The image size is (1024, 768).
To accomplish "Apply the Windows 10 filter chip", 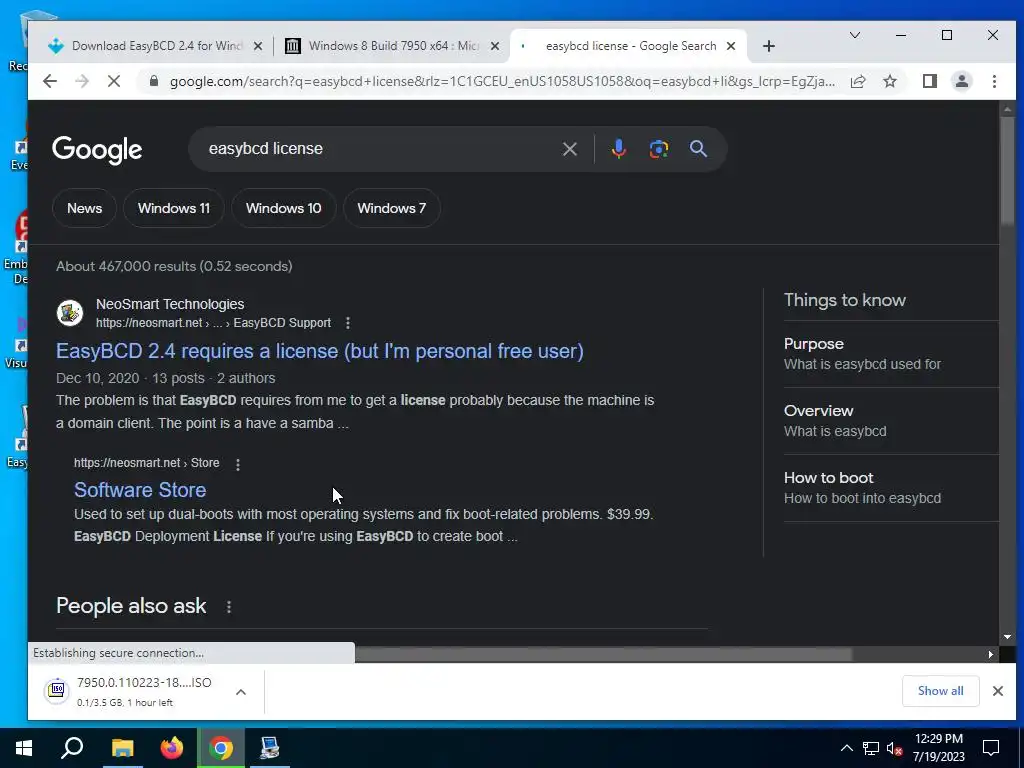I will tap(283, 208).
